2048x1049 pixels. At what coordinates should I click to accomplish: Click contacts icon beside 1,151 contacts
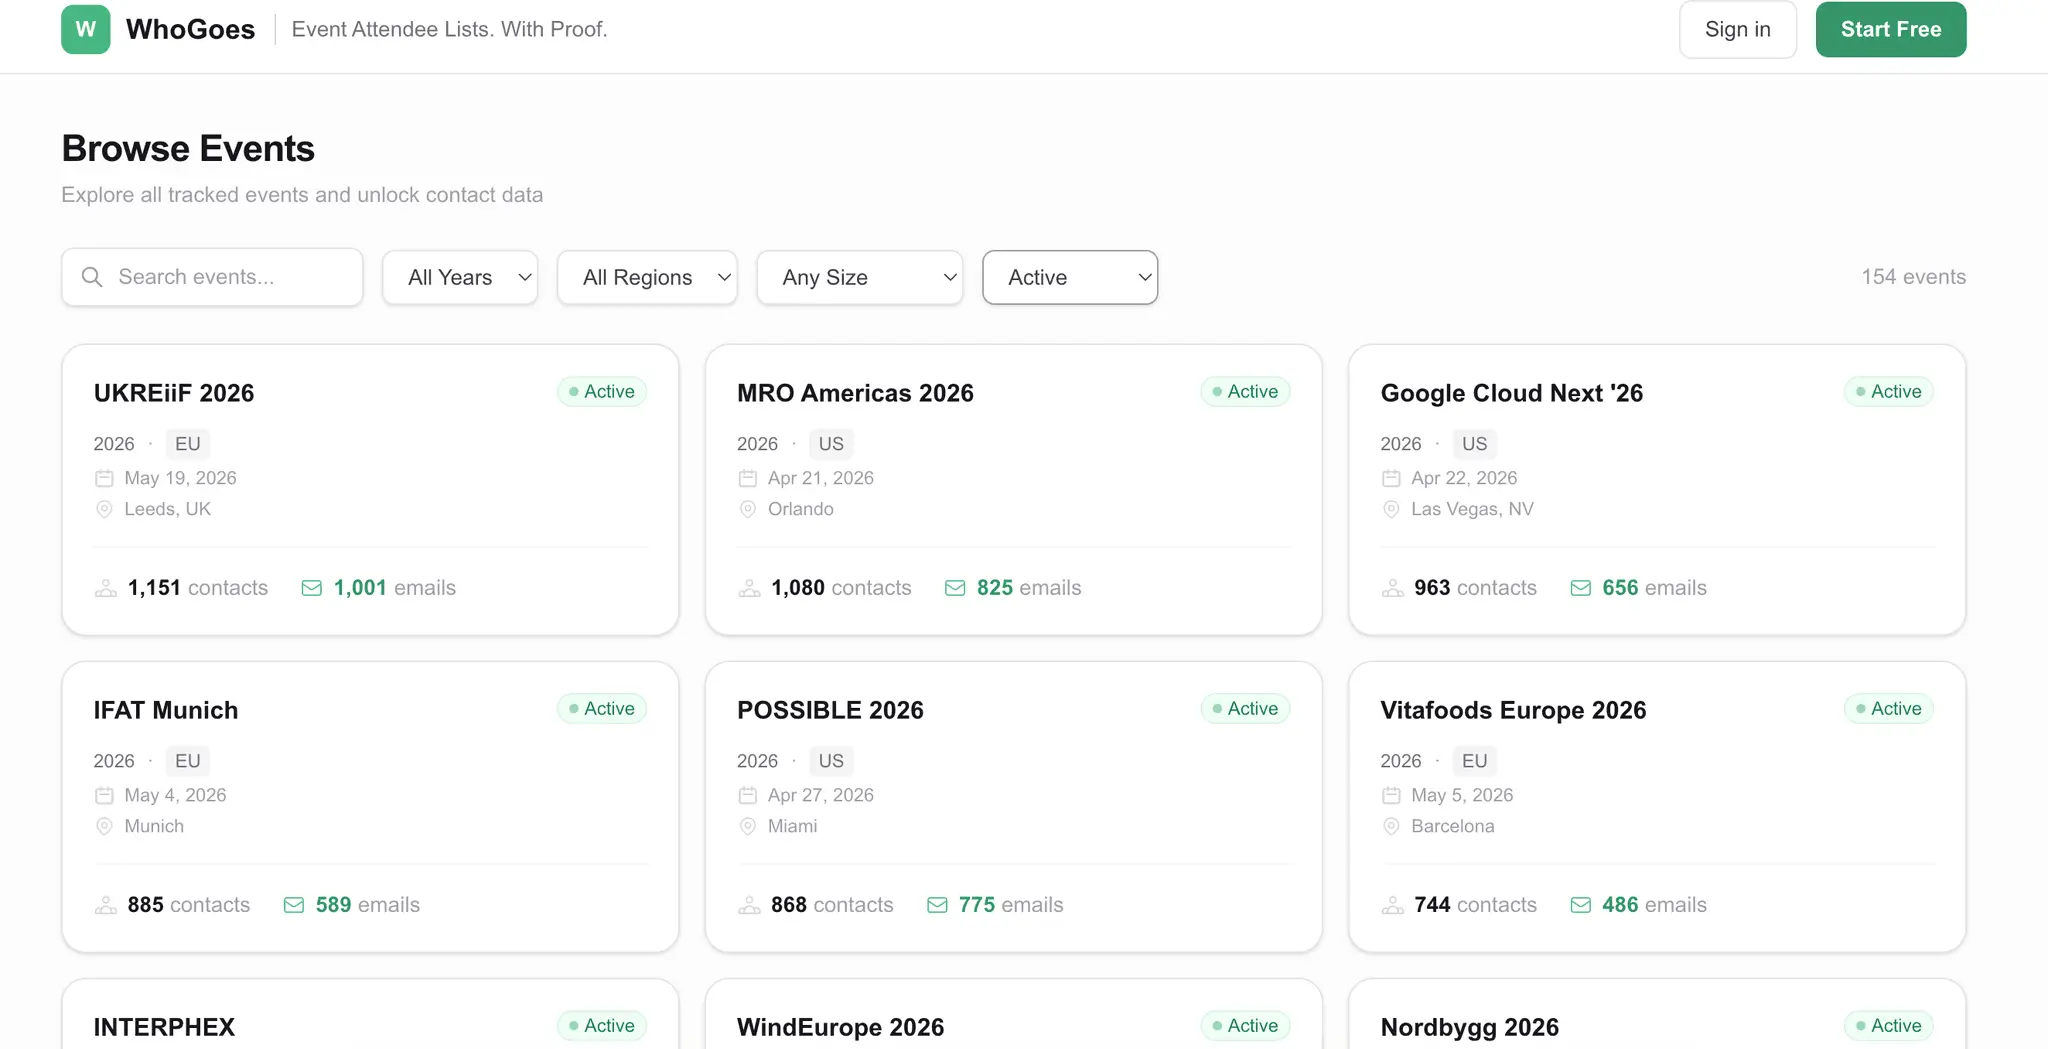(x=106, y=588)
